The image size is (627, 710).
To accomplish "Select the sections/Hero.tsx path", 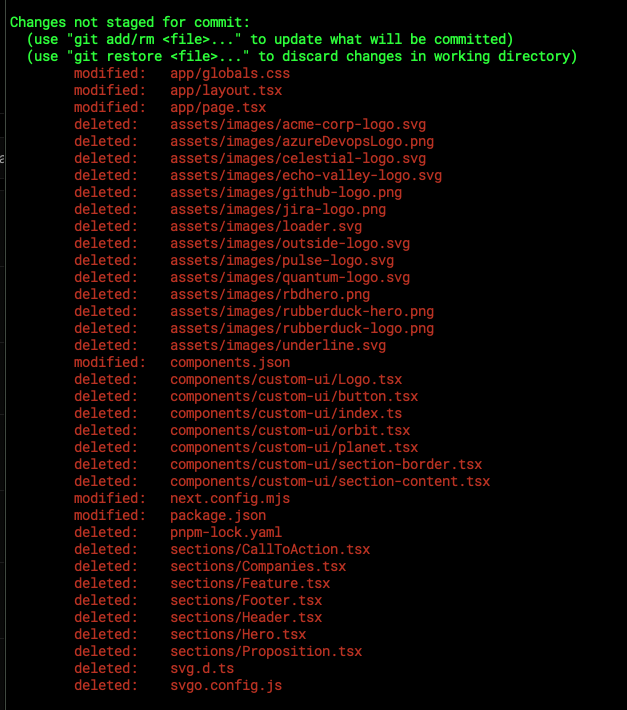I will pos(238,634).
